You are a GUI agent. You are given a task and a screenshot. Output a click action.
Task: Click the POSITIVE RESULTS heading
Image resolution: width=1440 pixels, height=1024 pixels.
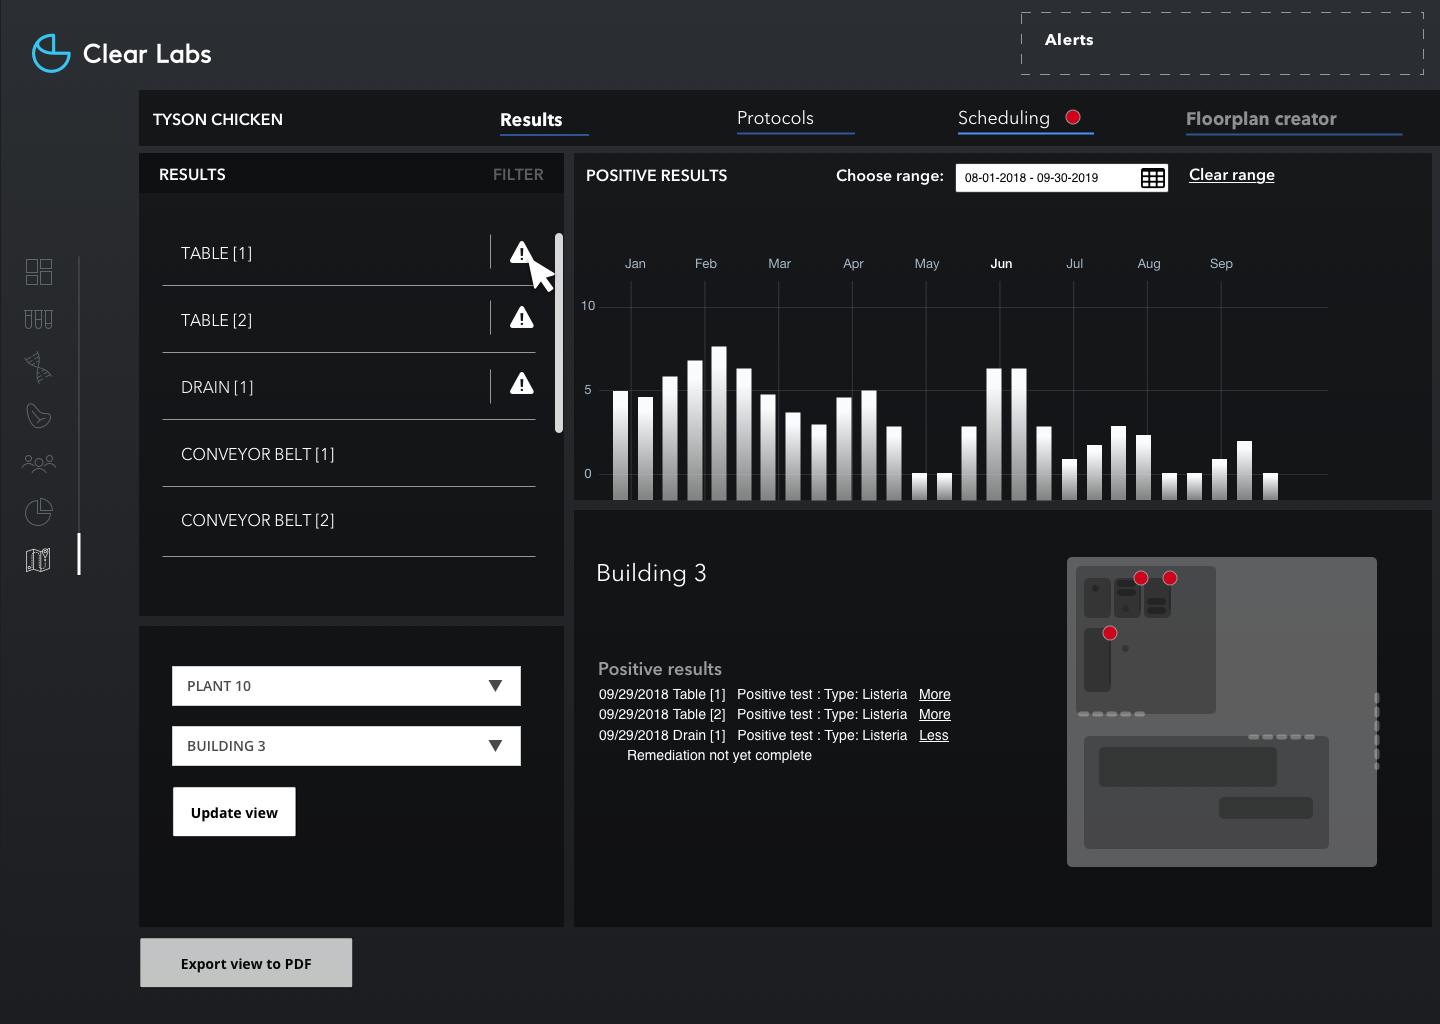656,175
